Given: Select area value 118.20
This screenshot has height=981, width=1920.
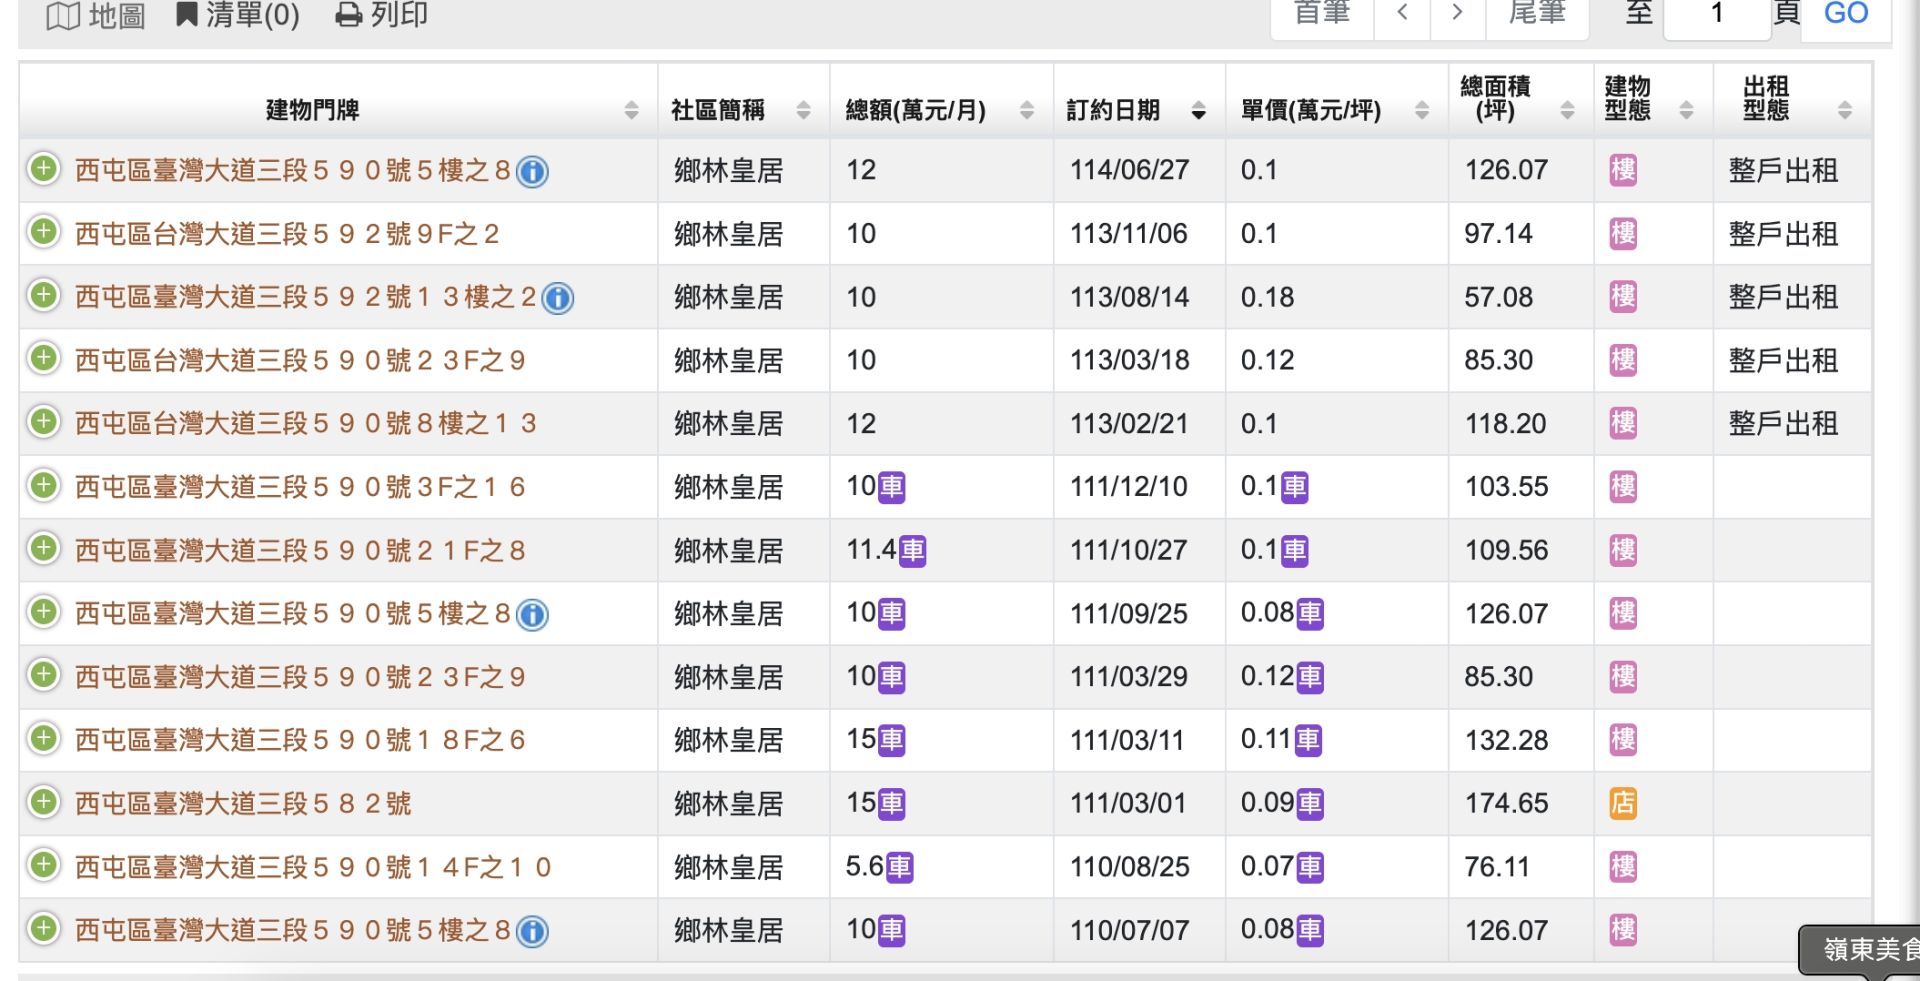Looking at the screenshot, I should pos(1505,424).
